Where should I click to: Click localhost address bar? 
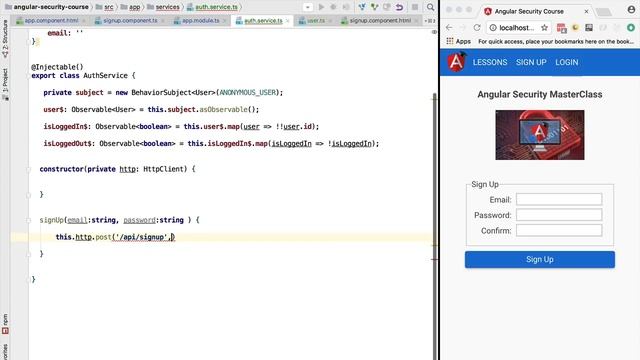[519, 28]
